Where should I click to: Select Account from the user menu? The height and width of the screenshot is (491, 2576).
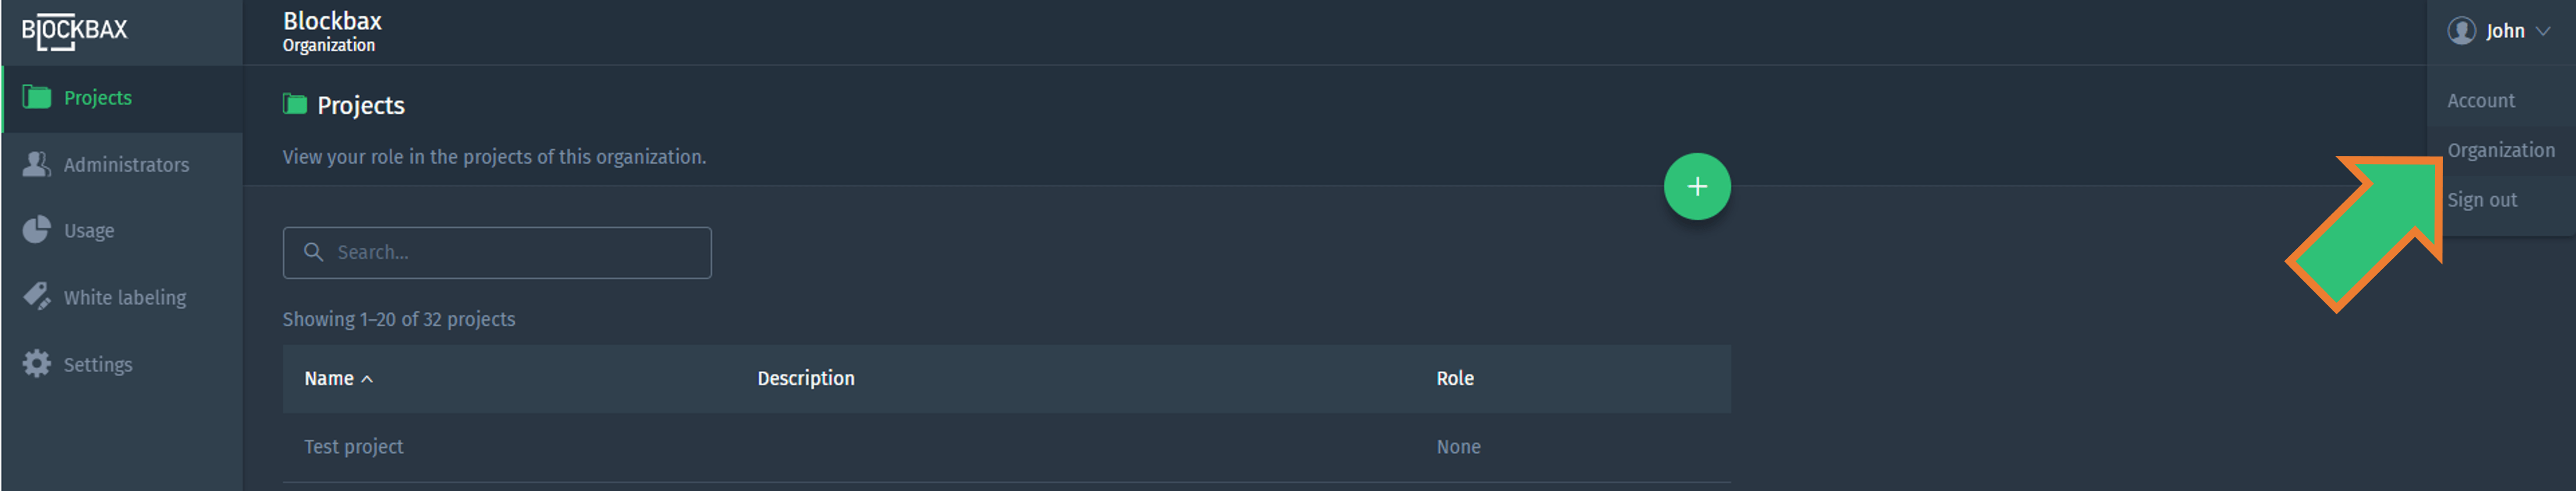click(x=2481, y=100)
